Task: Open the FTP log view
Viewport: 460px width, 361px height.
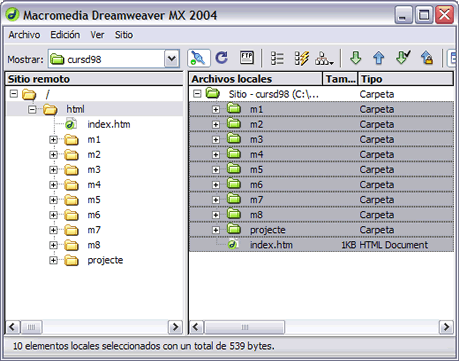Action: click(247, 58)
